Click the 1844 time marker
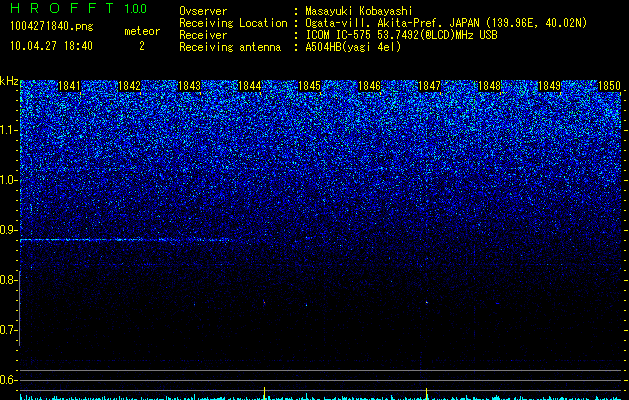This screenshot has width=629, height=400. [250, 86]
